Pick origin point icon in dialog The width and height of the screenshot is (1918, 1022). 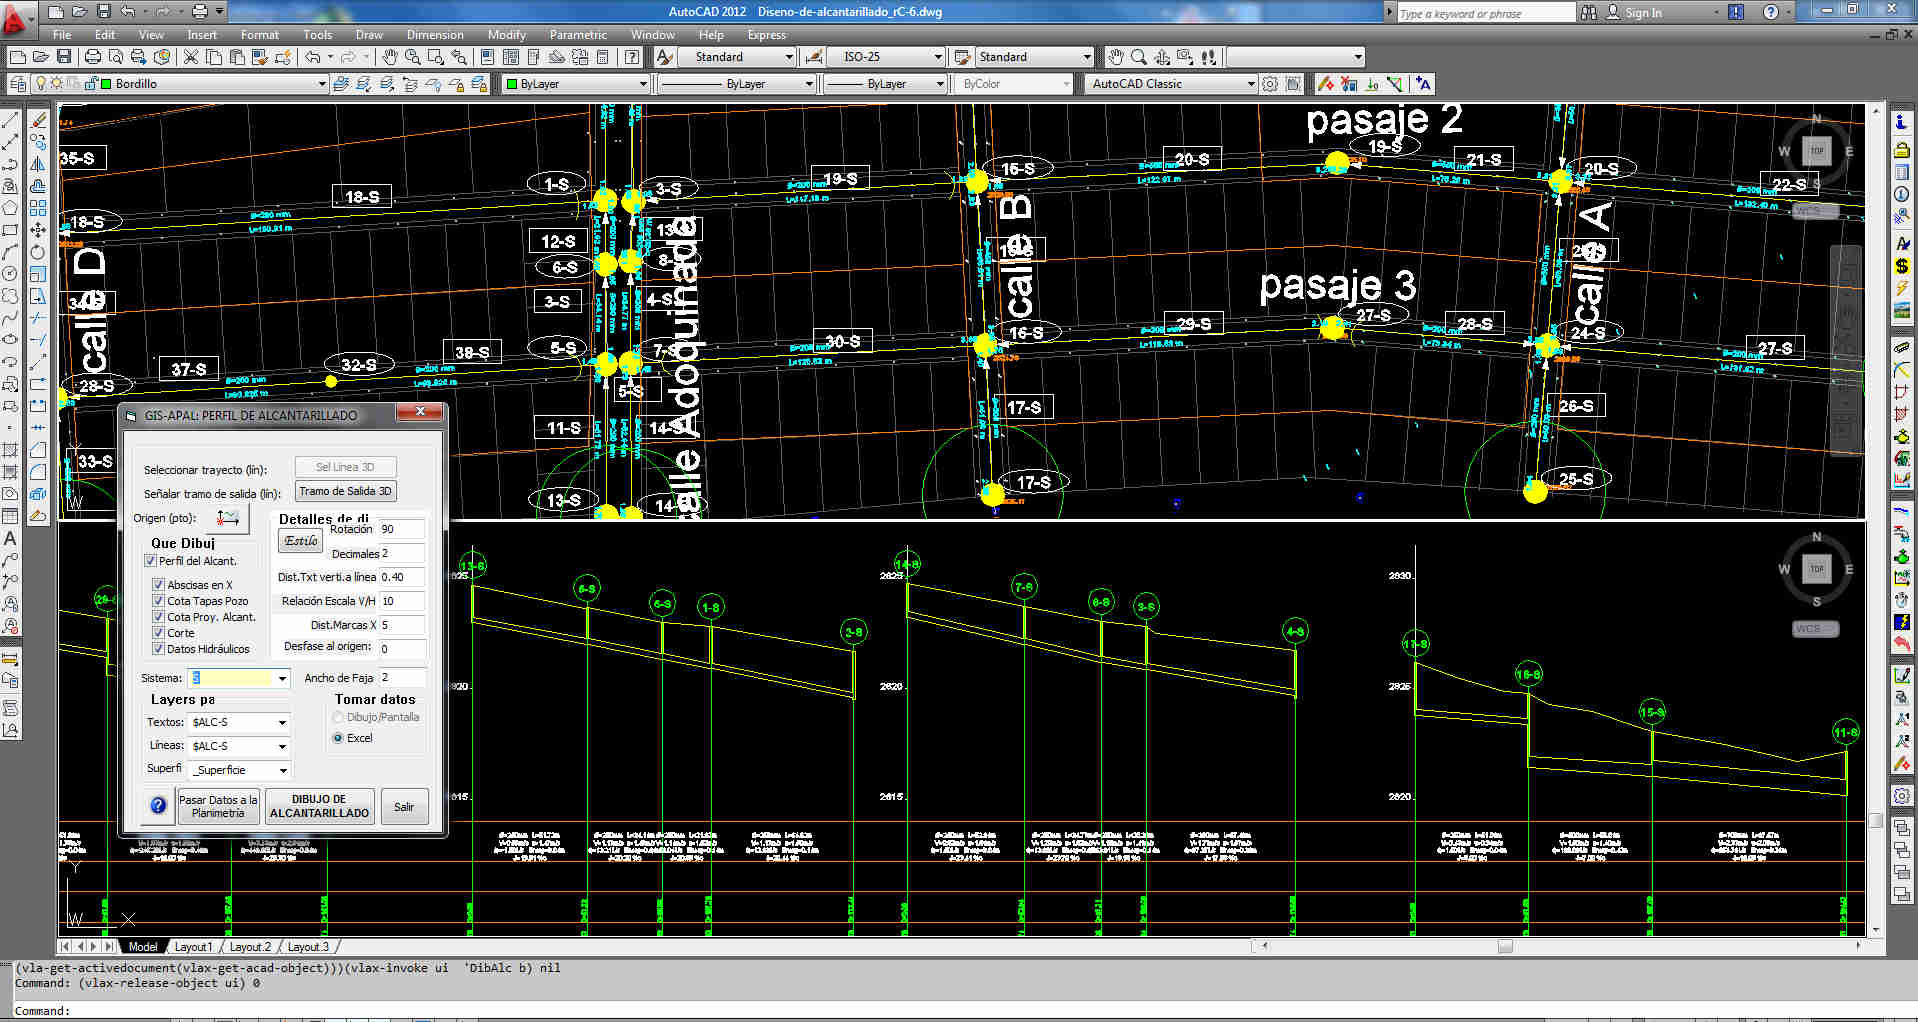click(x=228, y=517)
